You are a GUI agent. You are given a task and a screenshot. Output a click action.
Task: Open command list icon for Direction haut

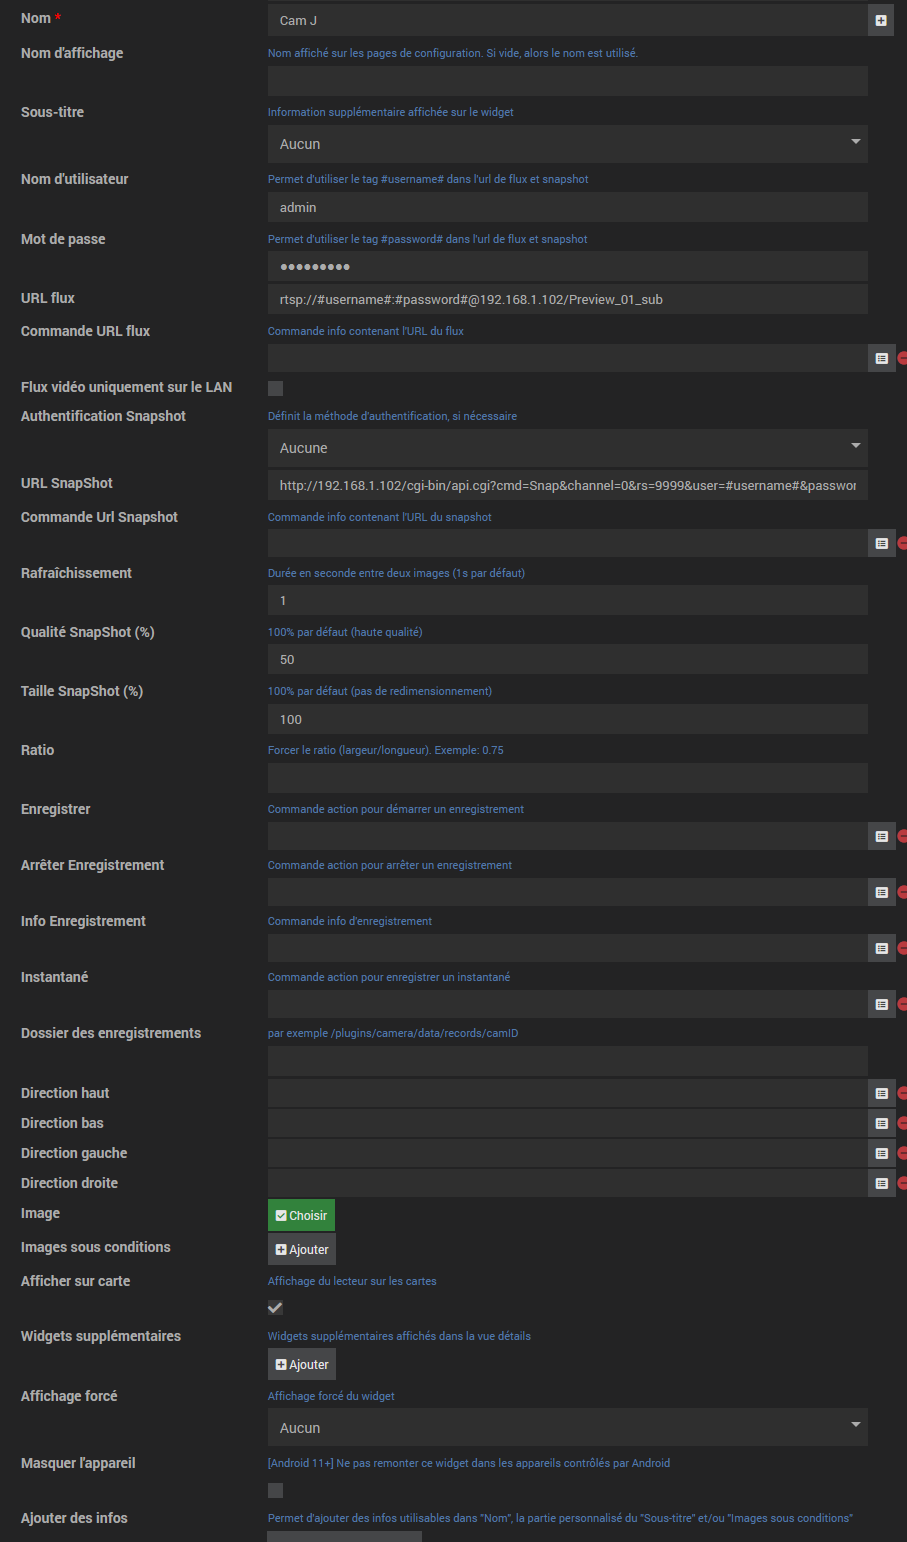click(881, 1093)
